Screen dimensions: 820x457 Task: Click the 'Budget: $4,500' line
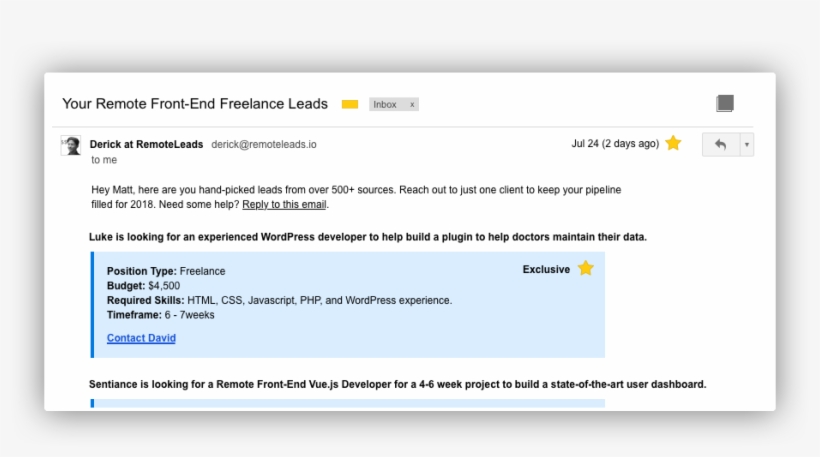[143, 286]
